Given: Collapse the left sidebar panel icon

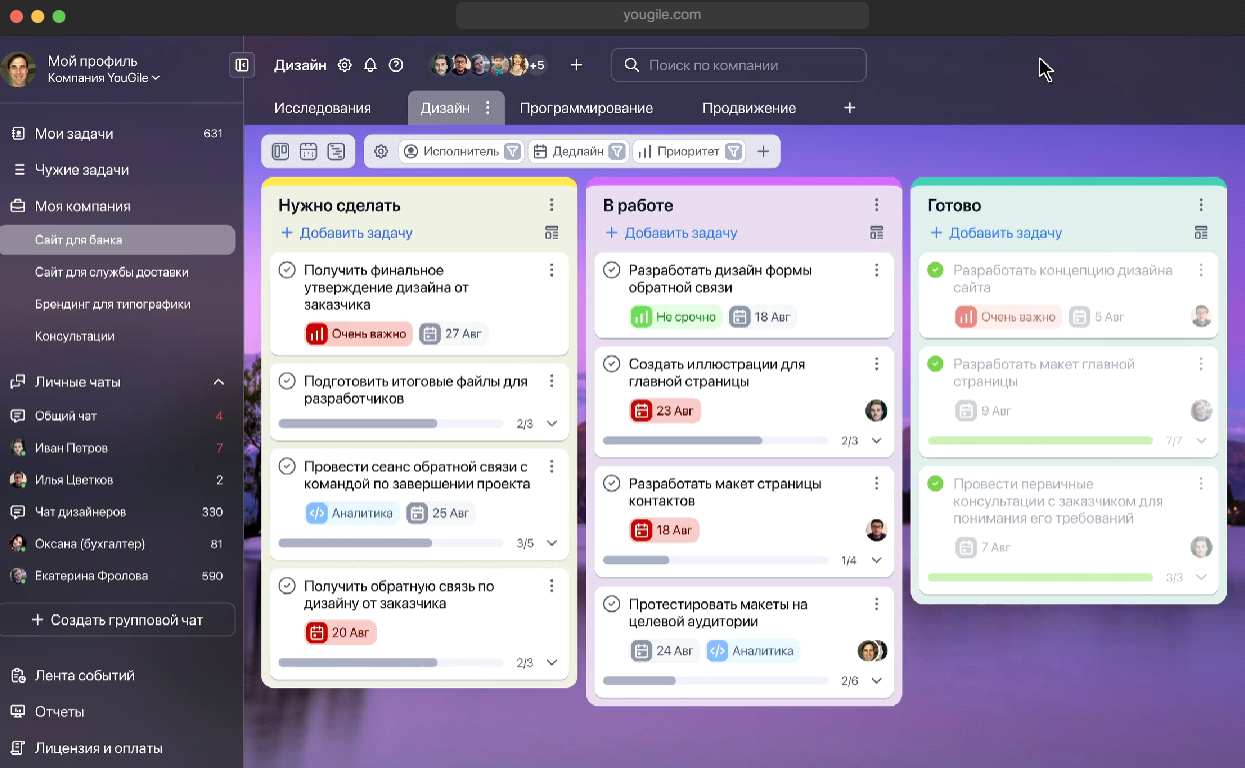Looking at the screenshot, I should point(242,65).
